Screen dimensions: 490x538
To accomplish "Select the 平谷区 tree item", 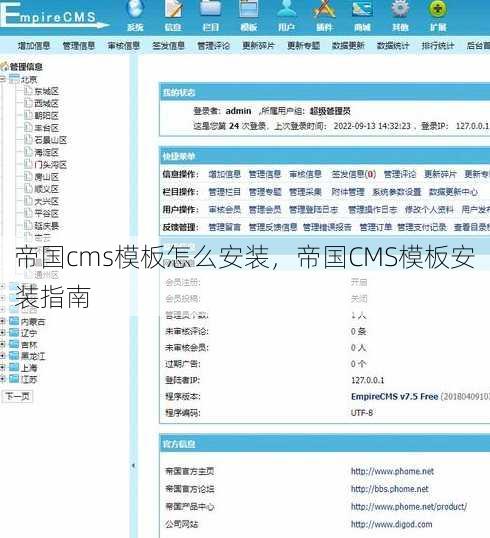I will pyautogui.click(x=47, y=213).
